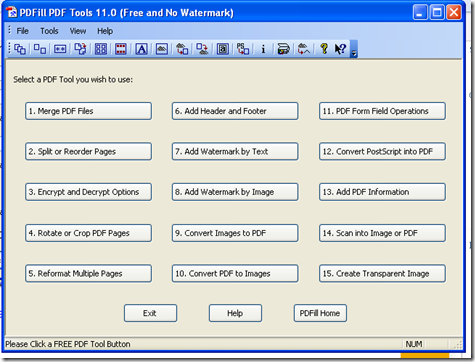Click the window resize grip corner
Image resolution: width=475 pixels, height=362 pixels.
(x=458, y=345)
